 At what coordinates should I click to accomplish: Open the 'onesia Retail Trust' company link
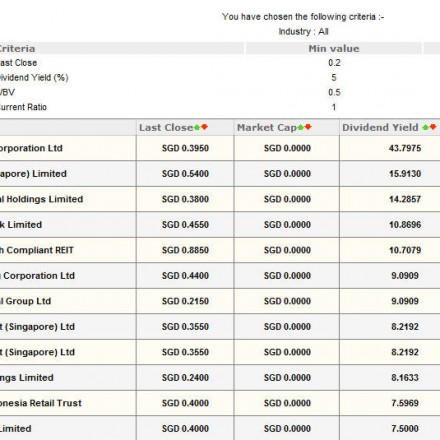pos(41,403)
